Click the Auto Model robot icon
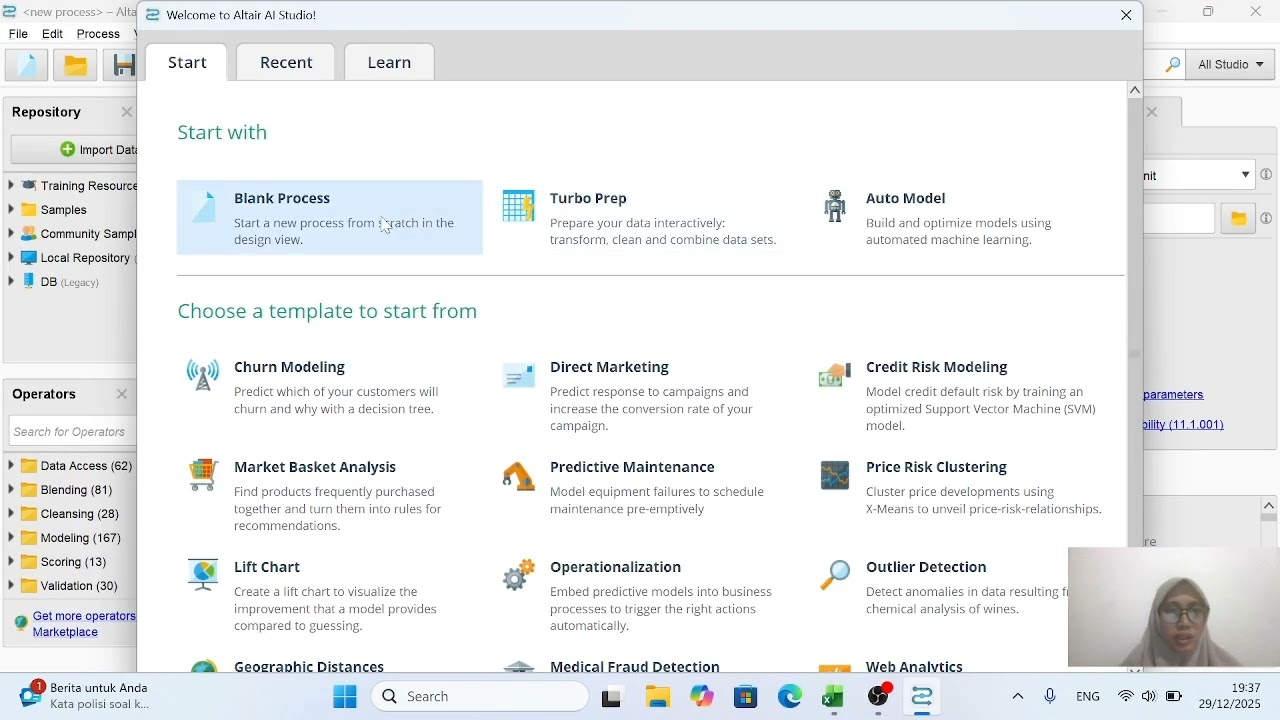This screenshot has height=720, width=1280. (834, 206)
